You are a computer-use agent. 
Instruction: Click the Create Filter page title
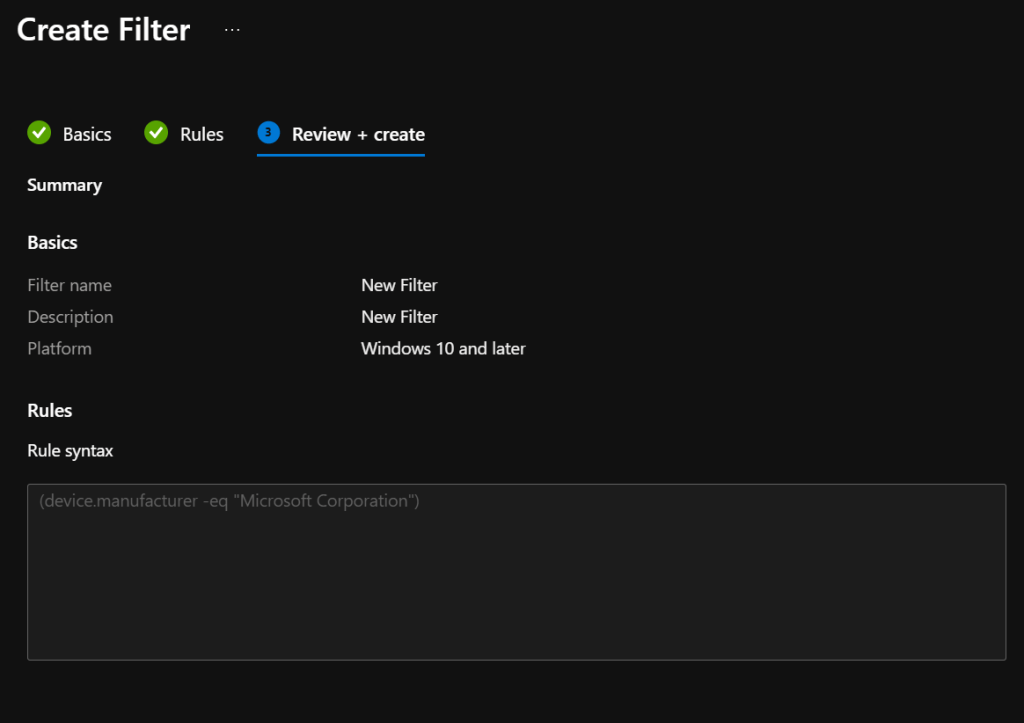(x=103, y=30)
